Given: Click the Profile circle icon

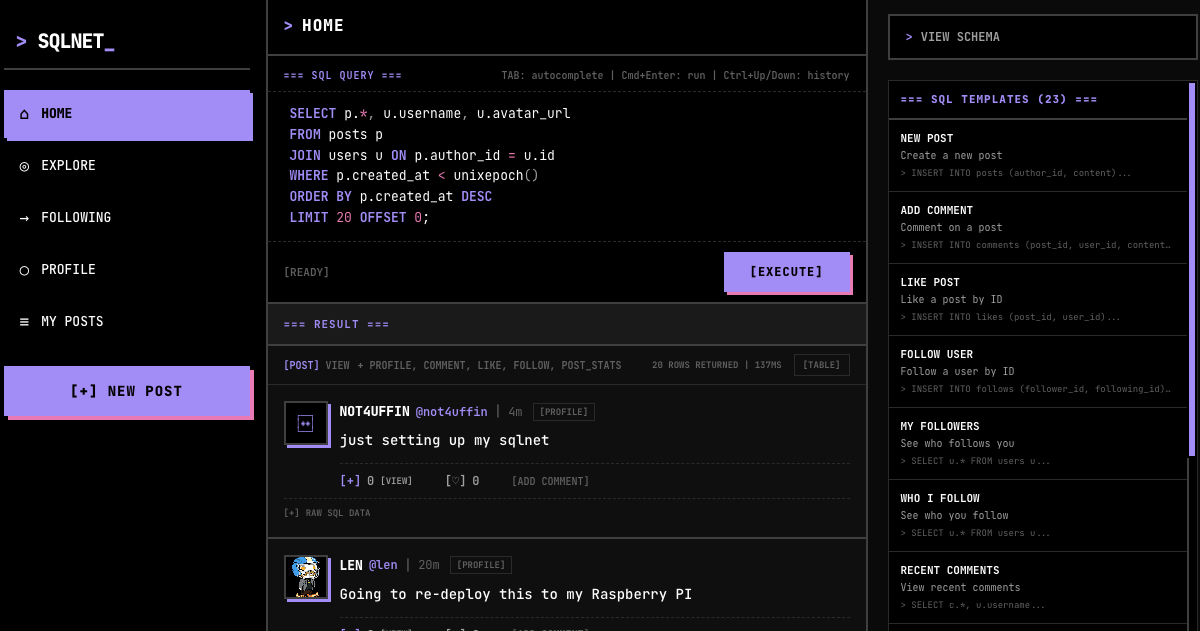Looking at the screenshot, I should click(x=24, y=270).
